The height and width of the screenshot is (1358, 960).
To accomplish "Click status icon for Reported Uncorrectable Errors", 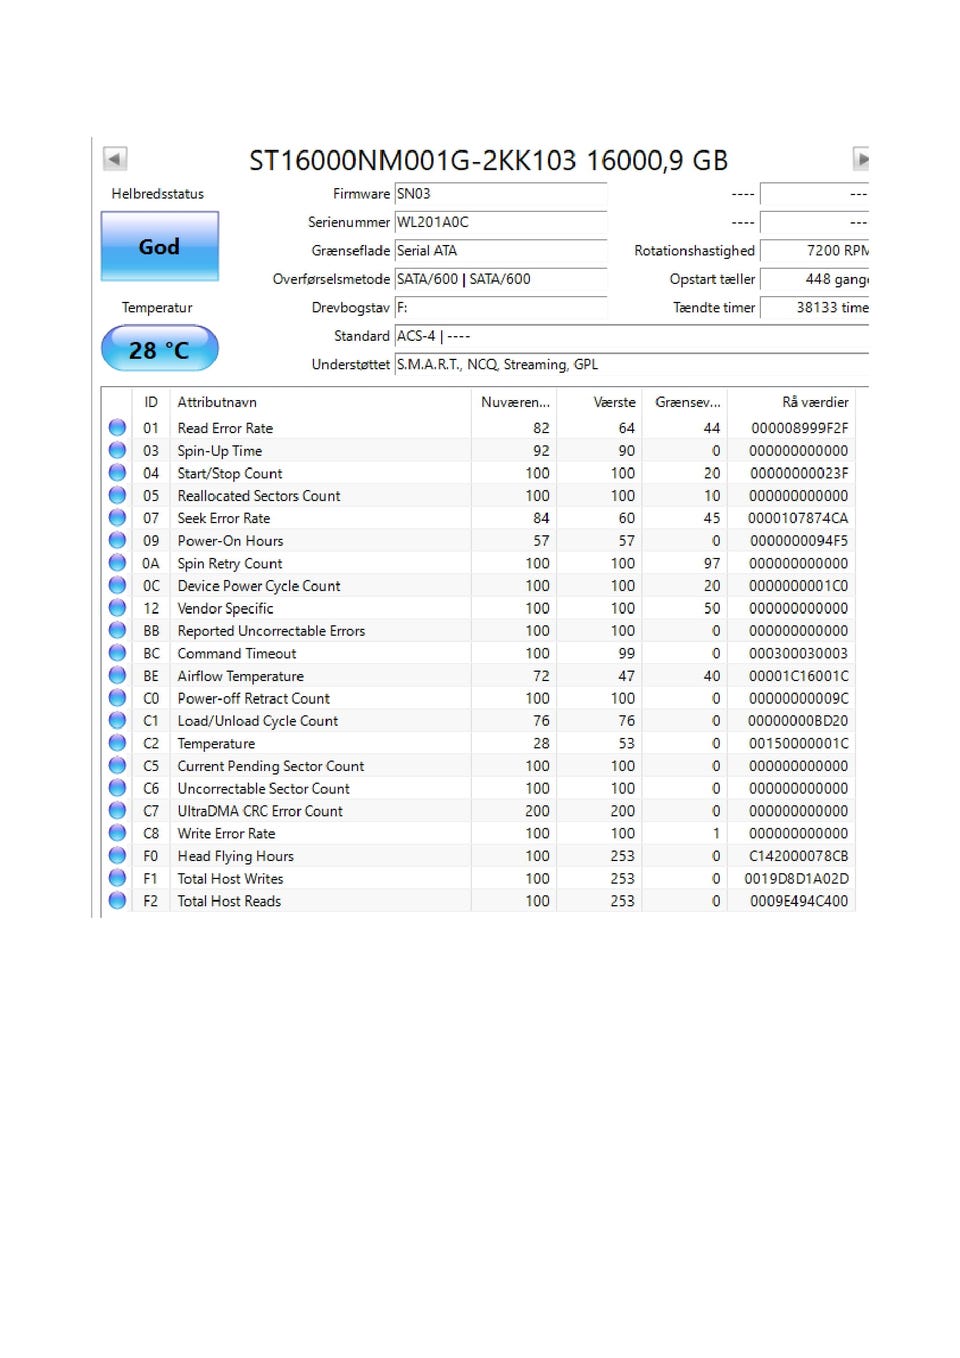I will click(117, 630).
